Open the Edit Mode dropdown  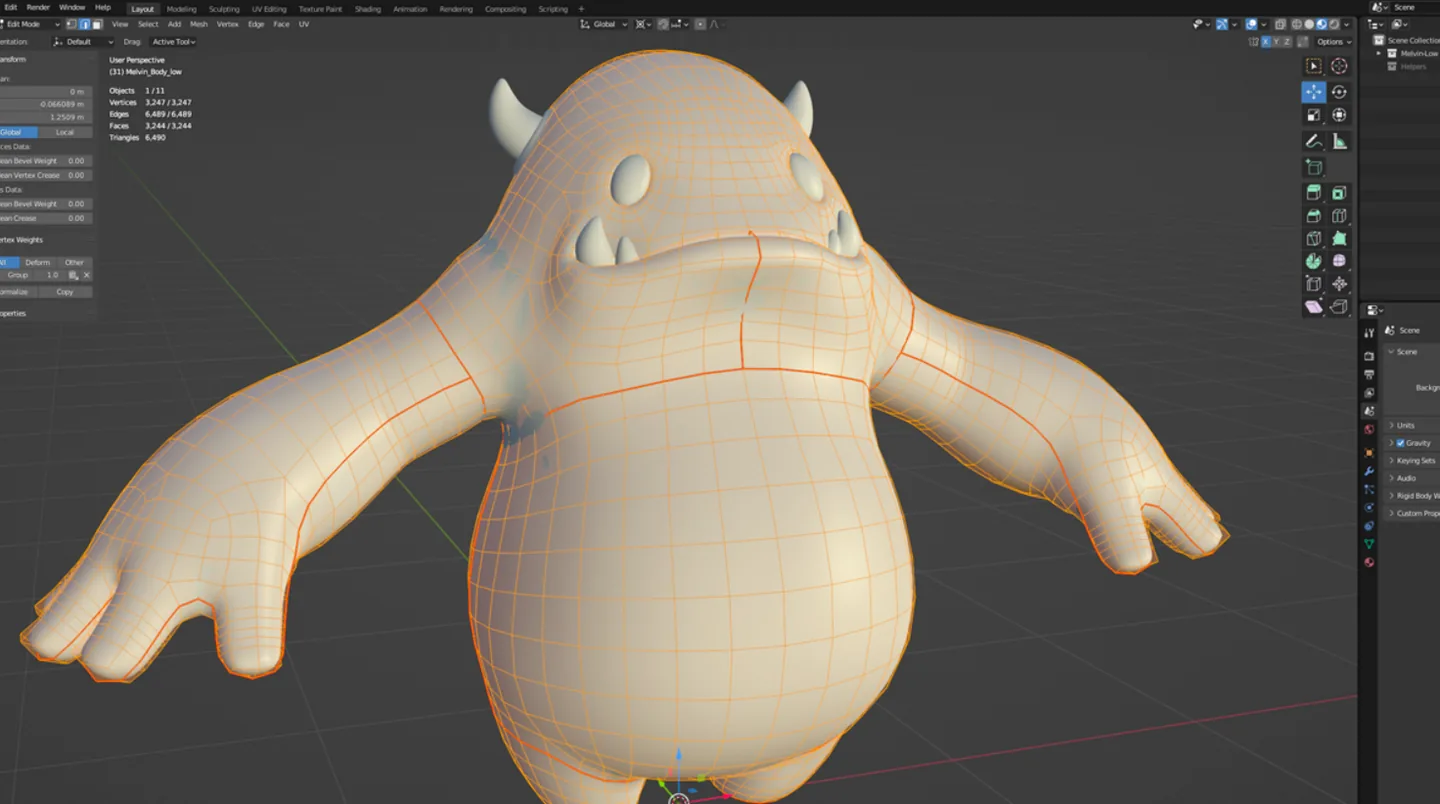click(x=32, y=24)
